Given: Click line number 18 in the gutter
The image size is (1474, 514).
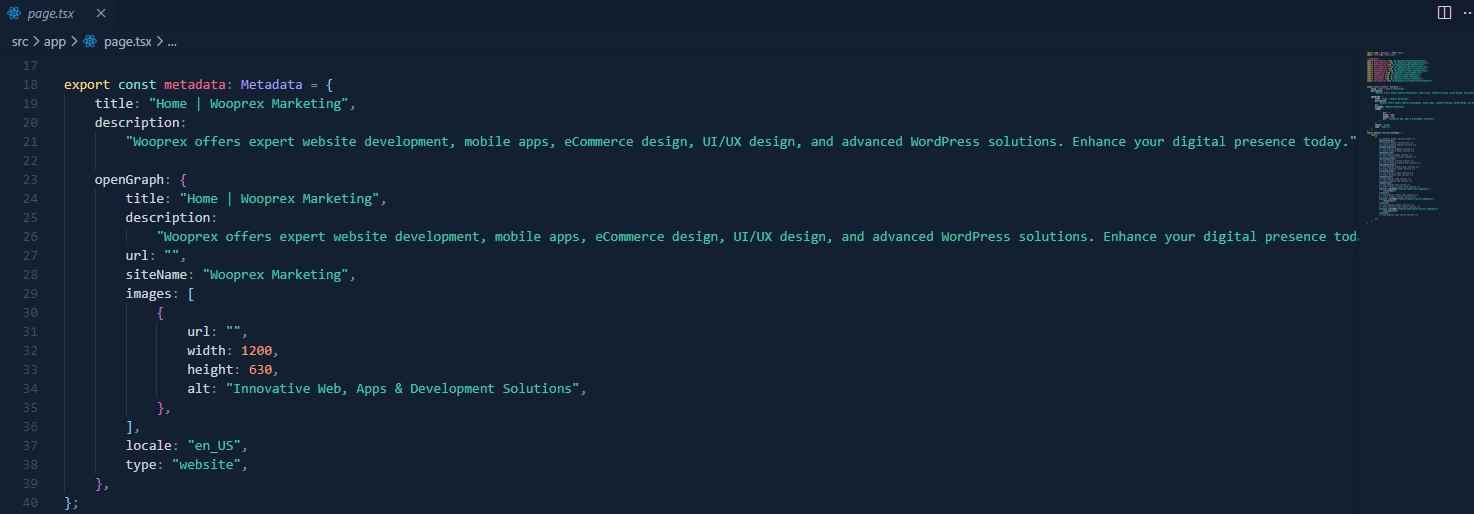Looking at the screenshot, I should pyautogui.click(x=29, y=85).
